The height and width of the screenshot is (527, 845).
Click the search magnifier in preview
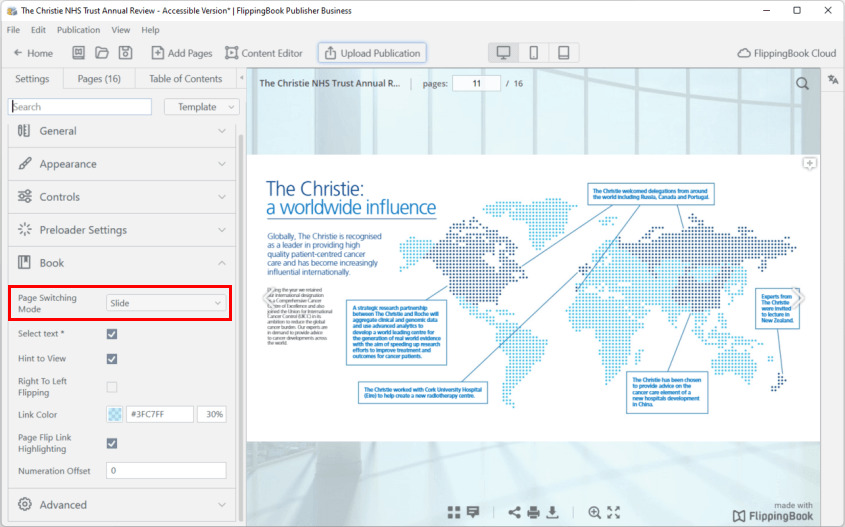click(x=802, y=84)
